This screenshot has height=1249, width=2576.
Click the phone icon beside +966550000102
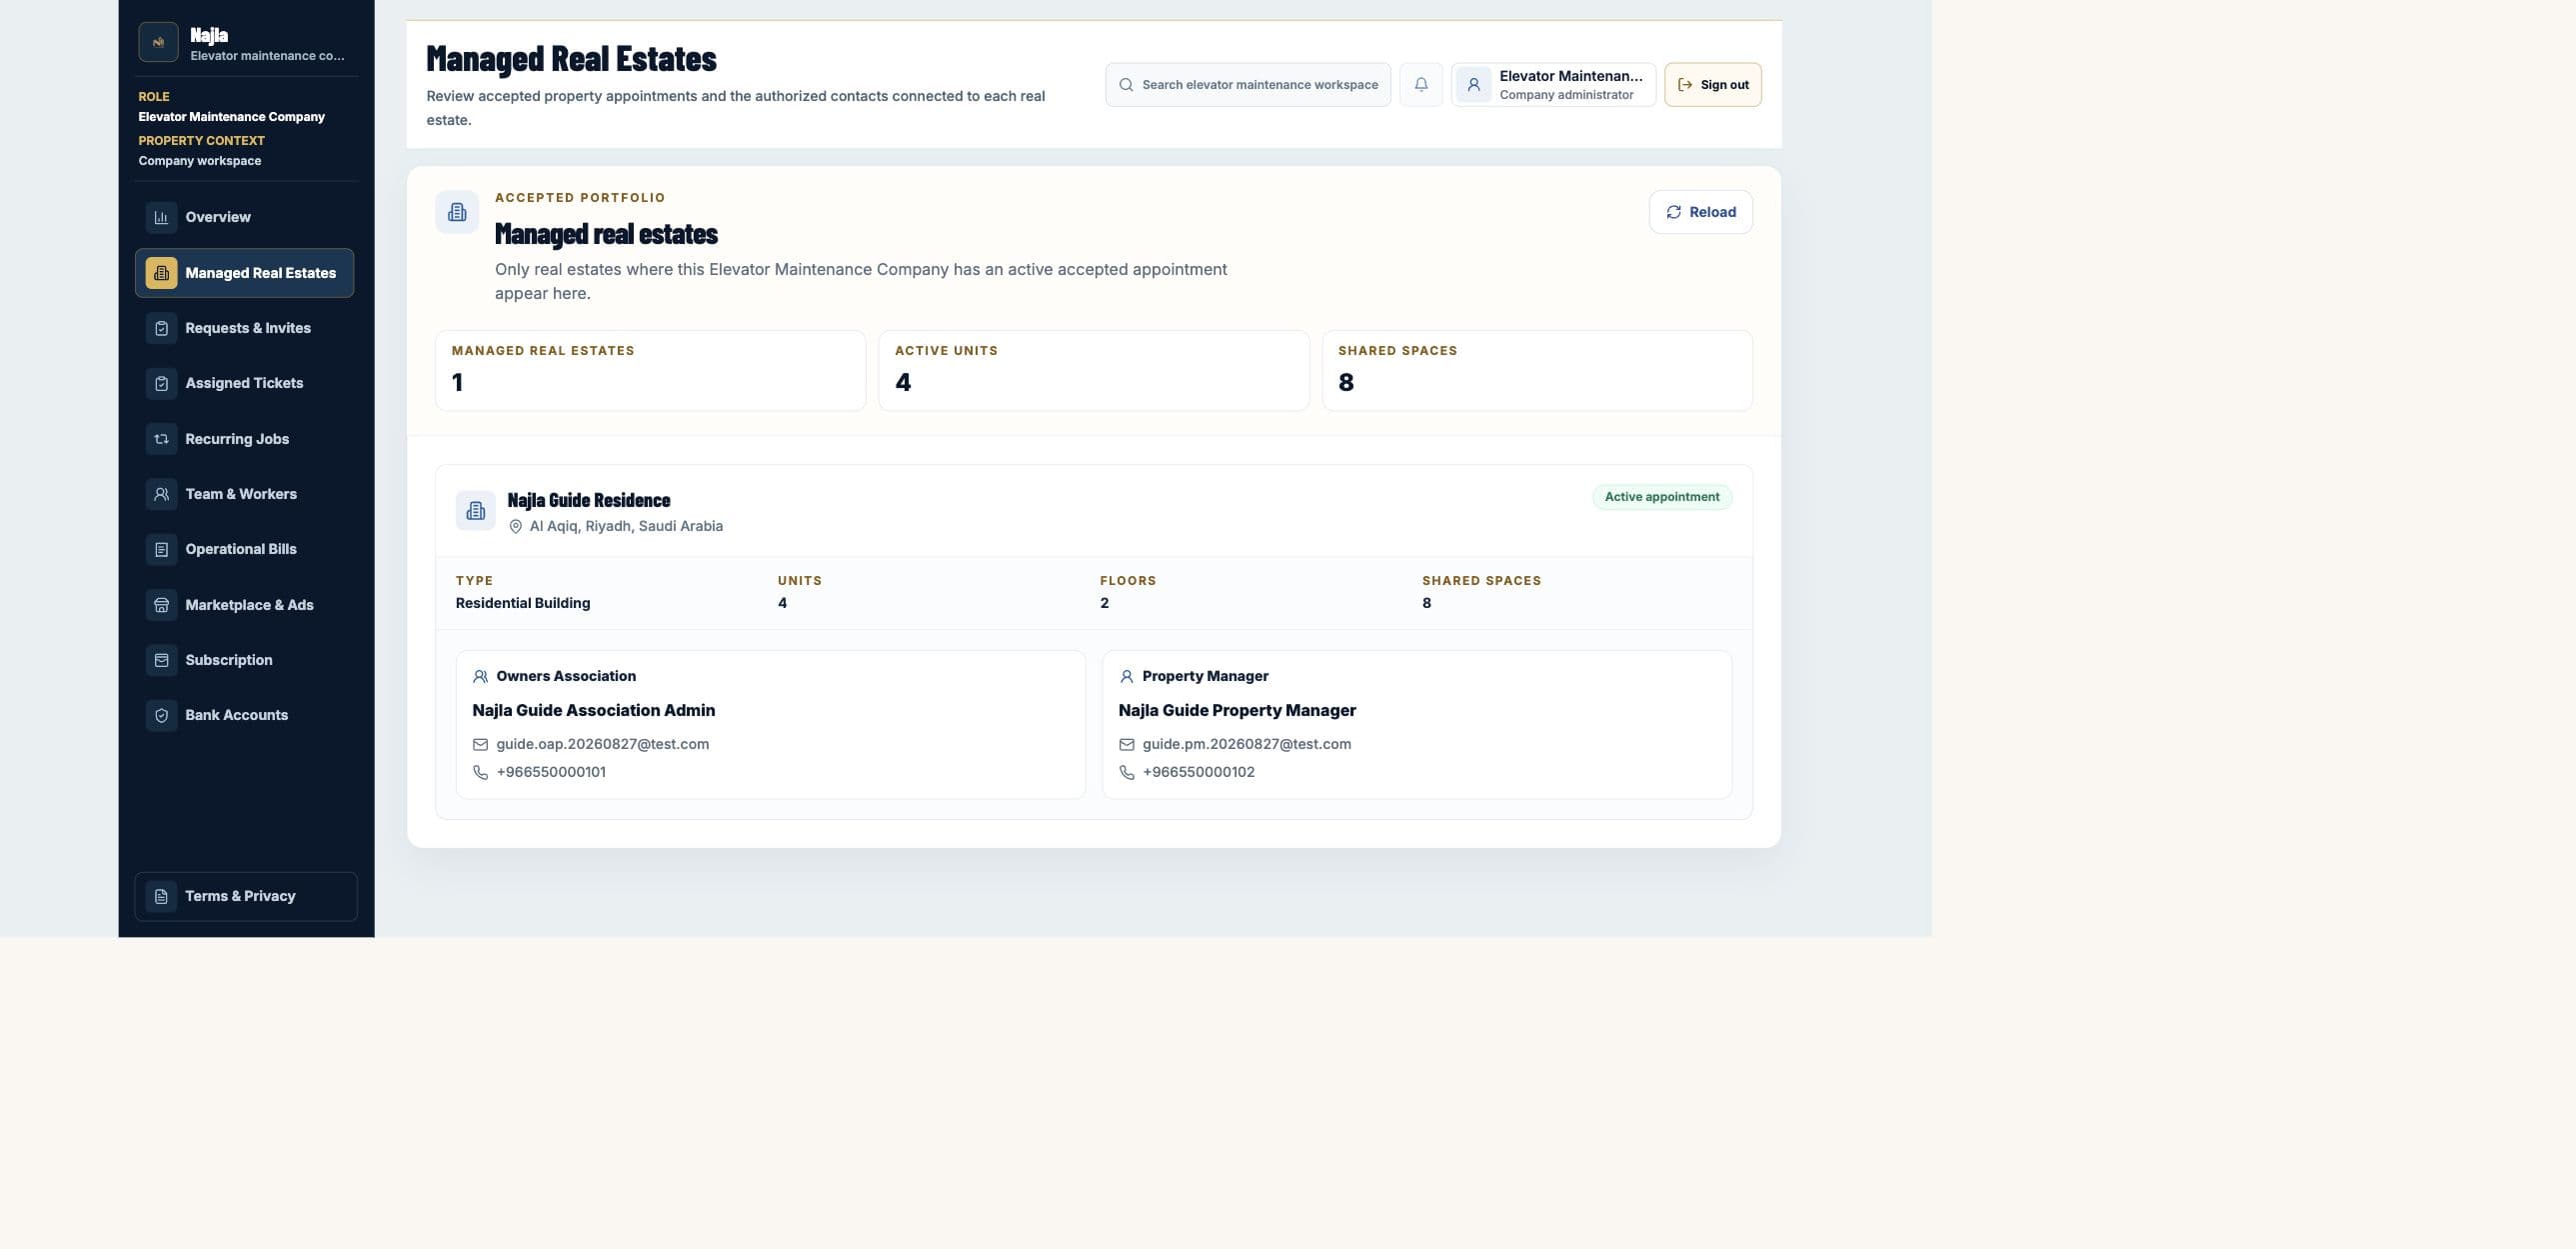coord(1126,772)
